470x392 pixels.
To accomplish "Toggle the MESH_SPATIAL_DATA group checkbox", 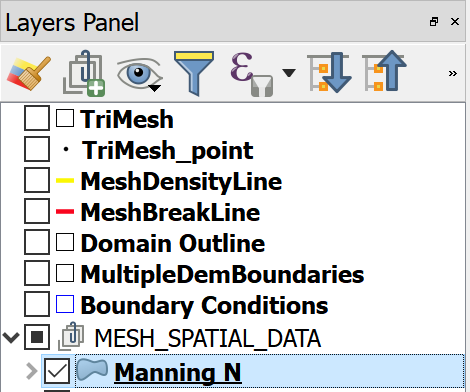I will [37, 337].
